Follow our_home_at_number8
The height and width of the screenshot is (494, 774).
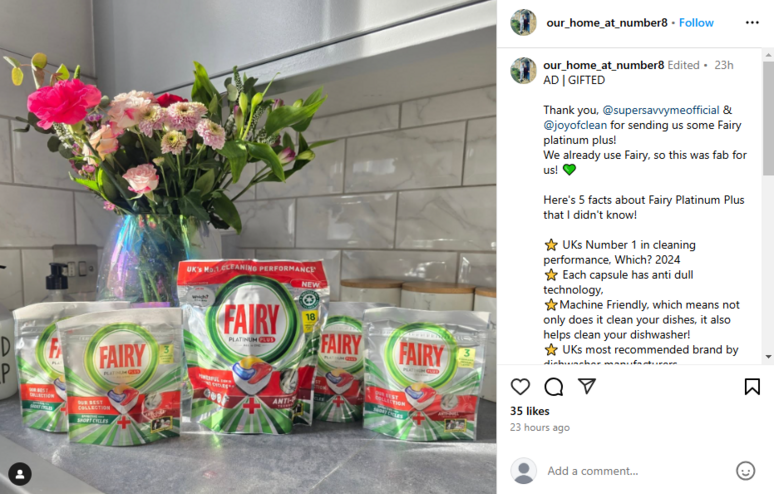(x=696, y=23)
